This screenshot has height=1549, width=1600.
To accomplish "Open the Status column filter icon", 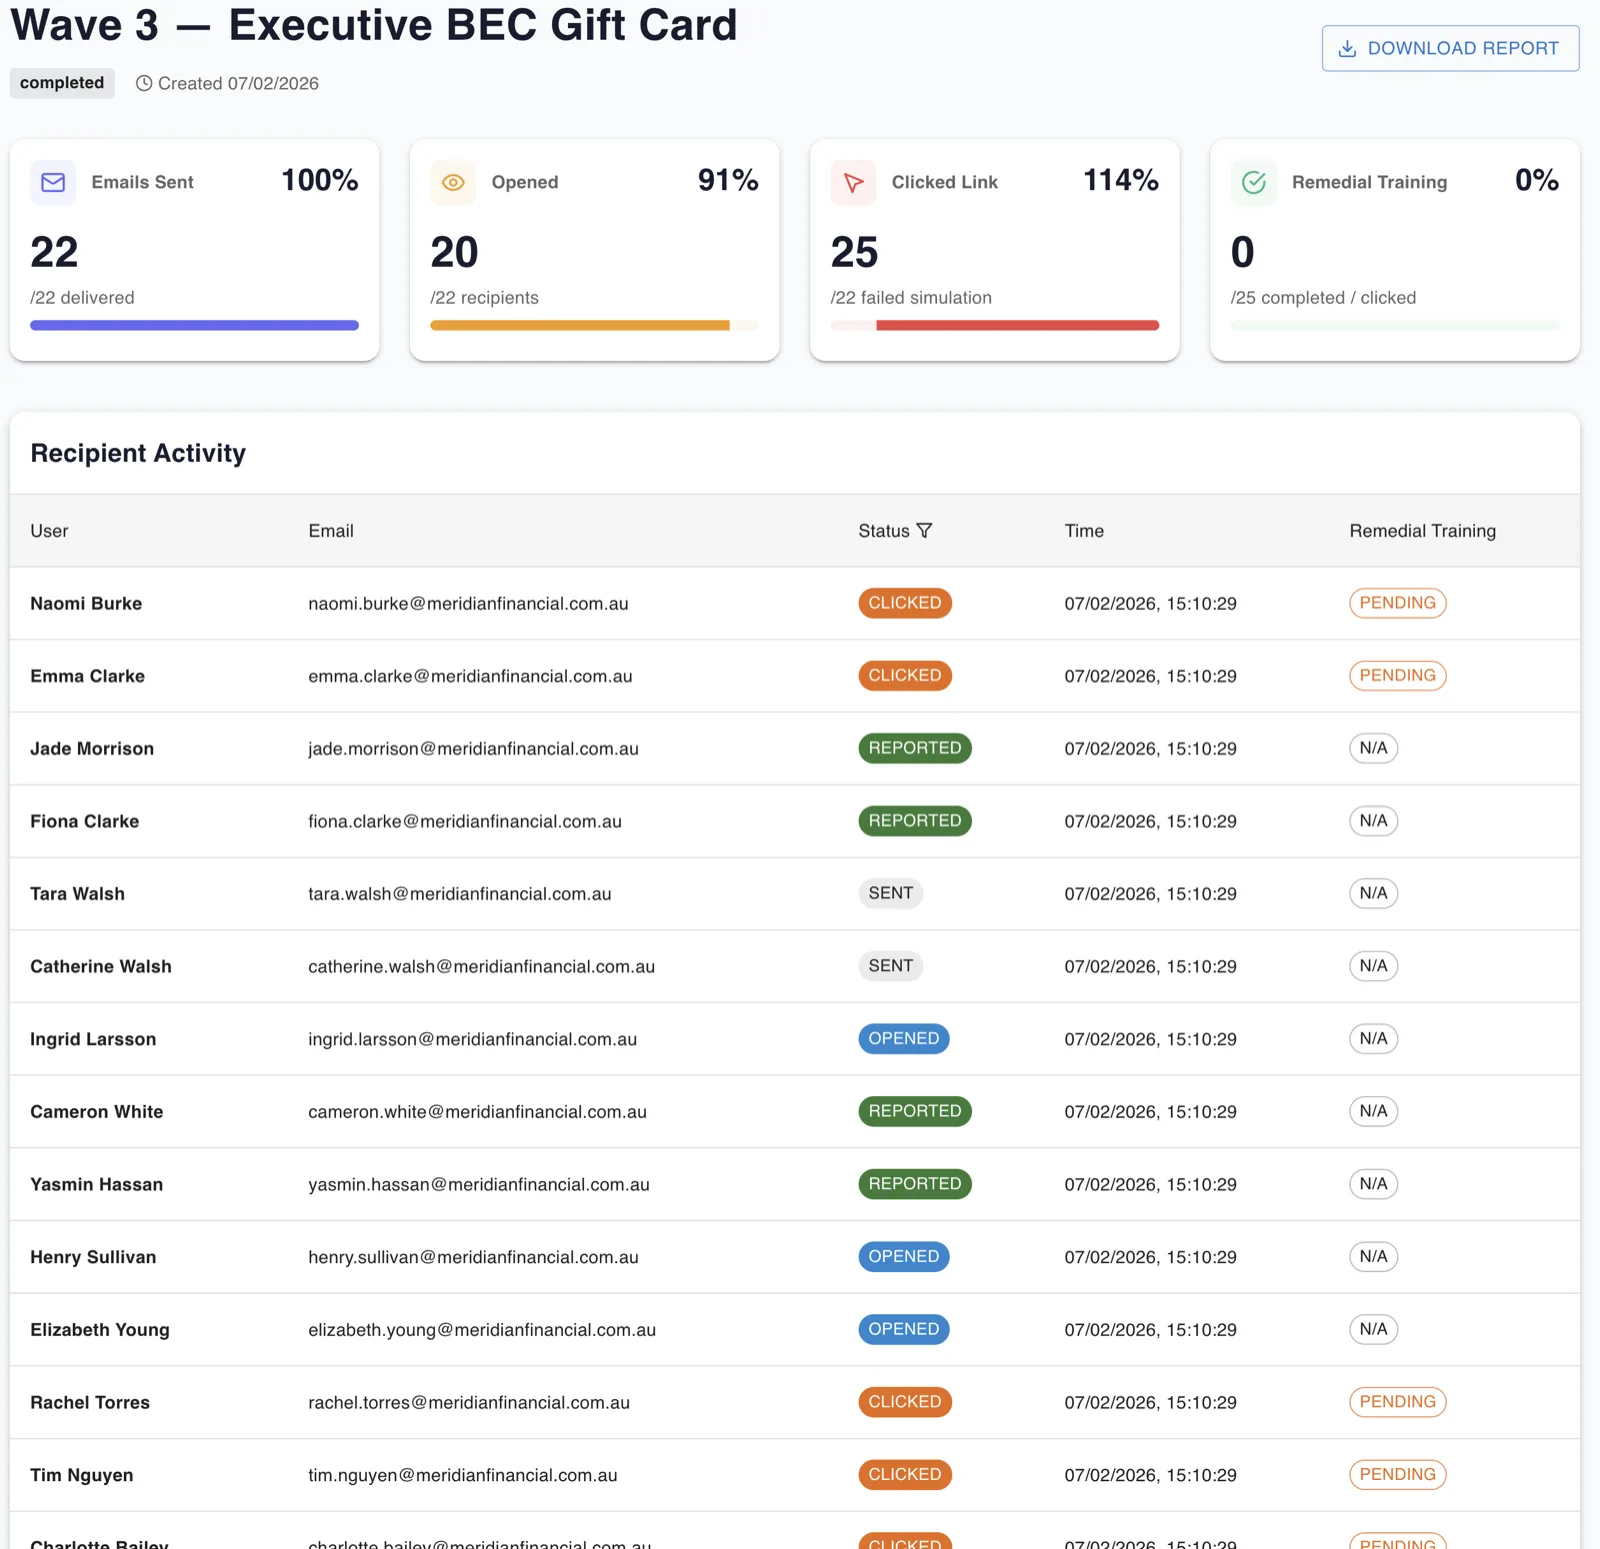I will pyautogui.click(x=924, y=530).
